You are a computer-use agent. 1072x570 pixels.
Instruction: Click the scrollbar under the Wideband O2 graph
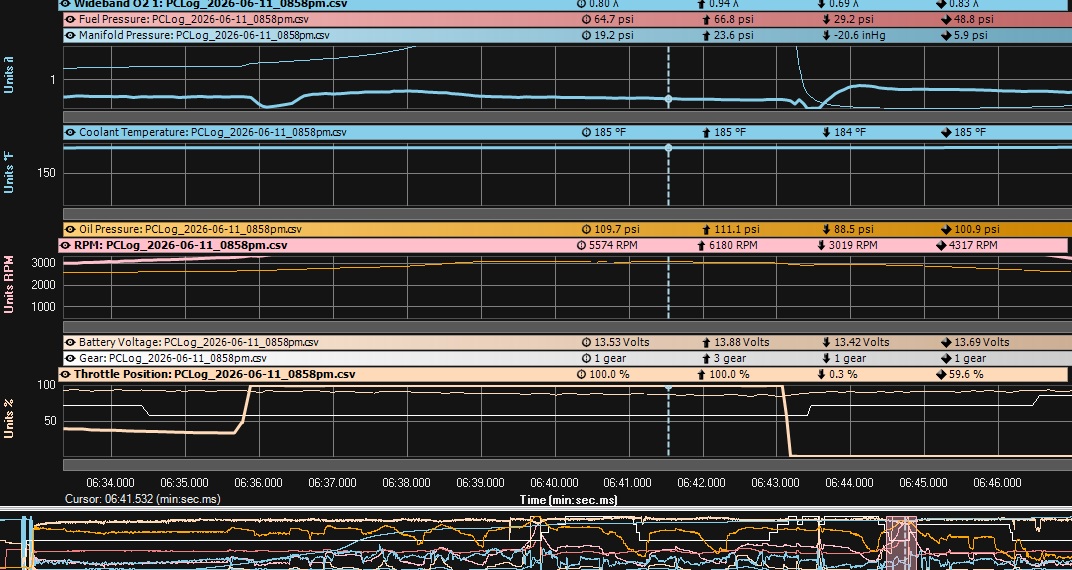click(567, 116)
